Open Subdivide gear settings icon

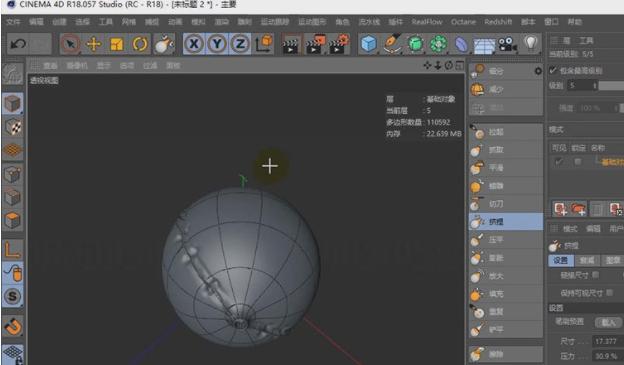coord(538,71)
